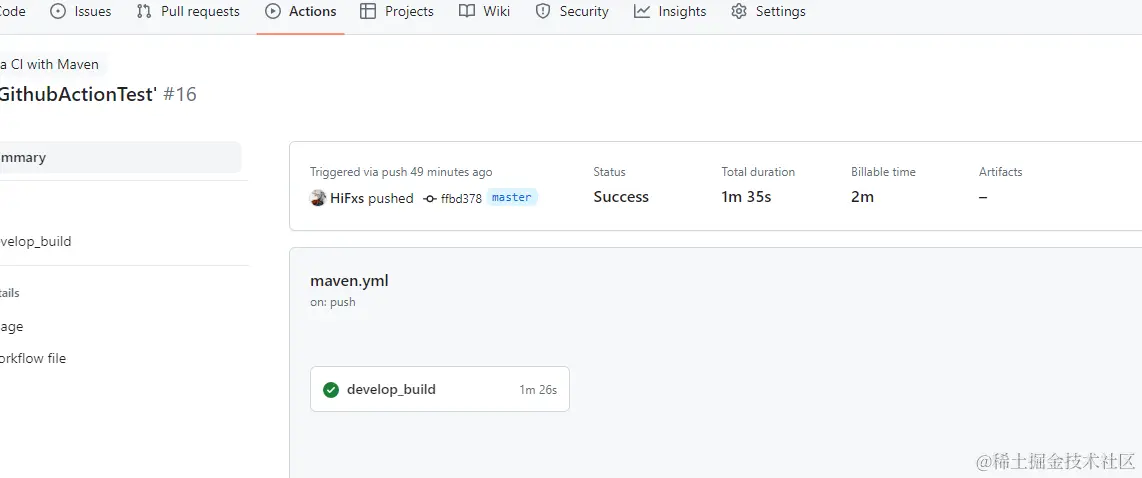
Task: Open commit ffbd378
Action: (x=461, y=198)
